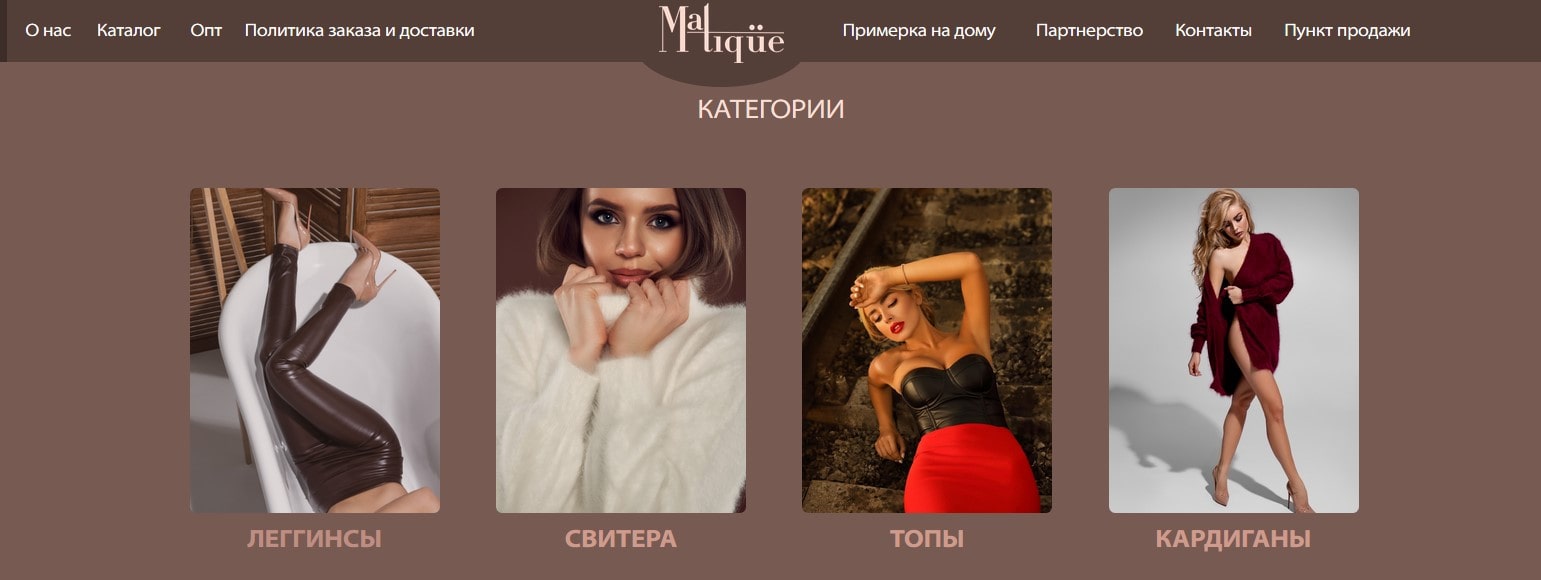
Task: Open the Партнерство page
Action: point(1089,30)
